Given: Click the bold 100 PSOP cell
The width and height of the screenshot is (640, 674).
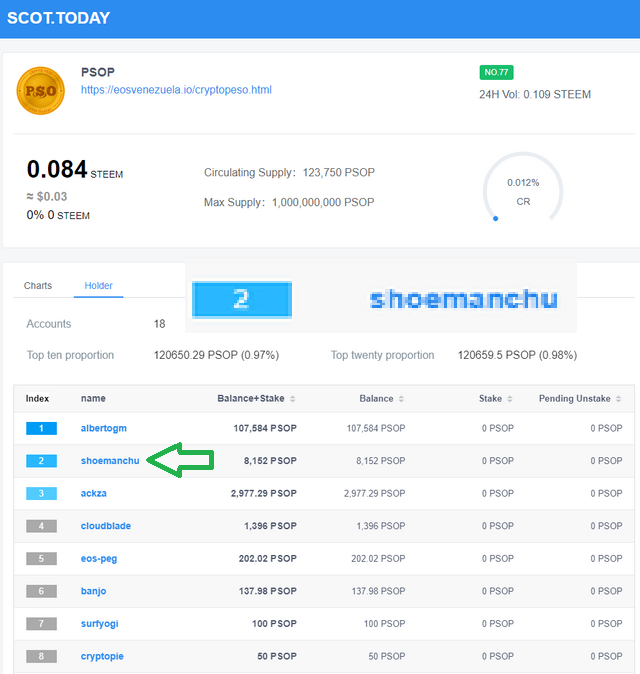Looking at the screenshot, I should coord(274,624).
